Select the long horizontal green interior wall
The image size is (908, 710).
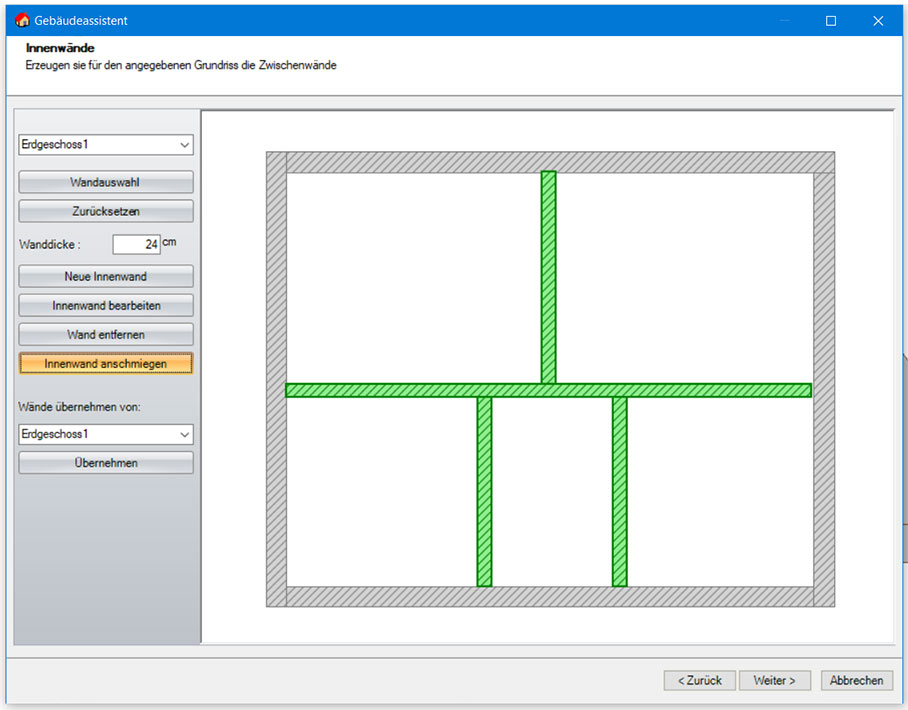click(x=548, y=390)
